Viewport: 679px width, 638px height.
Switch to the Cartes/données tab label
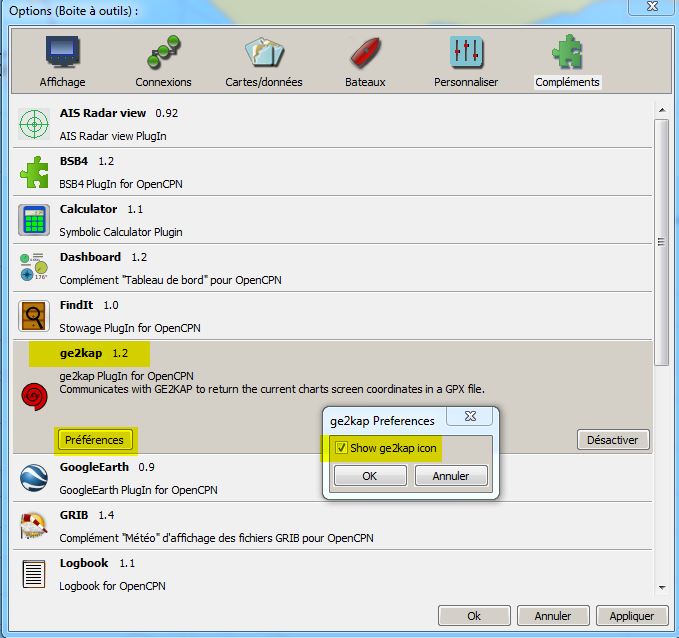point(264,82)
